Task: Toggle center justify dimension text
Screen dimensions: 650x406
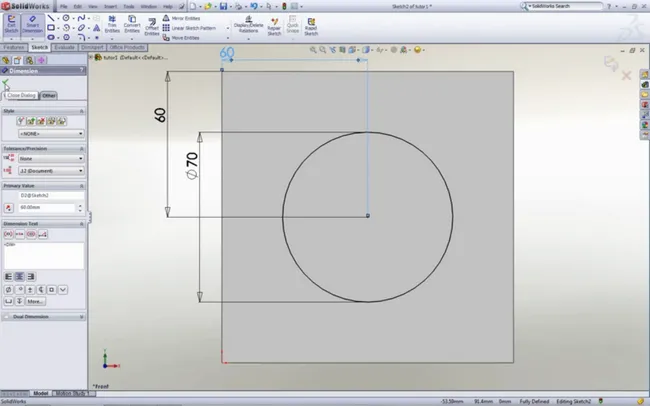Action: (19, 277)
